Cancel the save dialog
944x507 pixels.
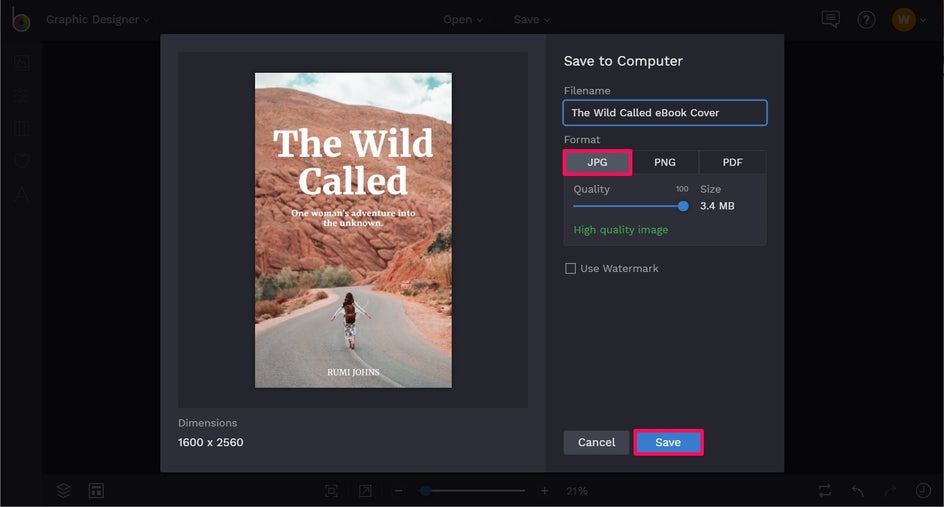pyautogui.click(x=596, y=443)
